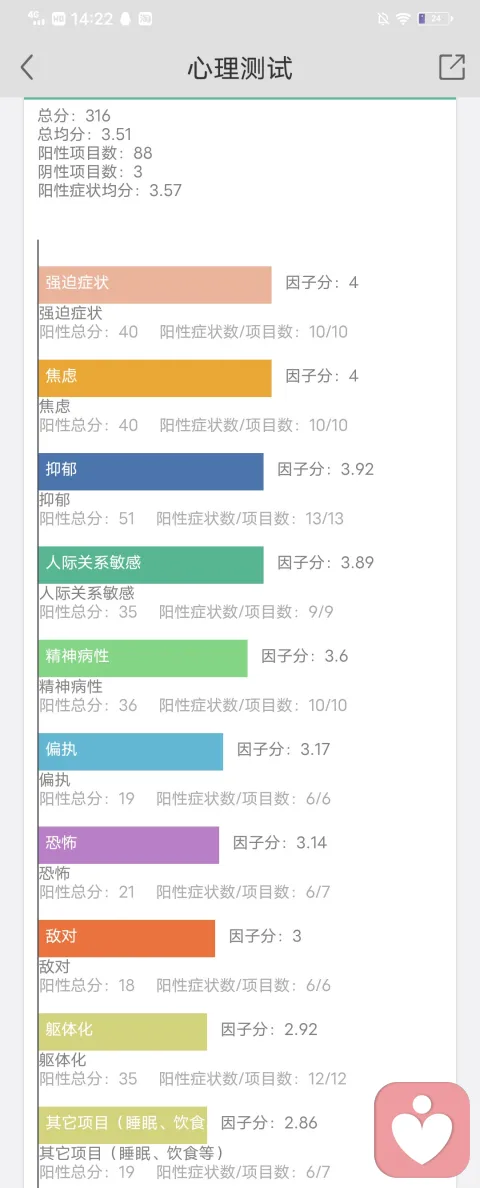This screenshot has height=1188, width=480.
Task: Tap the 心理测试 page title
Action: [x=240, y=68]
